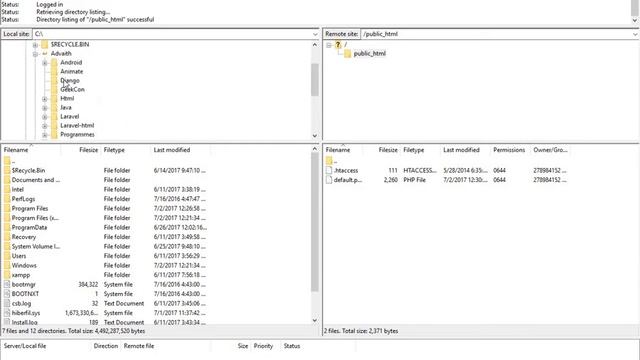
Task: Expand the Java folder node
Action: point(45,107)
